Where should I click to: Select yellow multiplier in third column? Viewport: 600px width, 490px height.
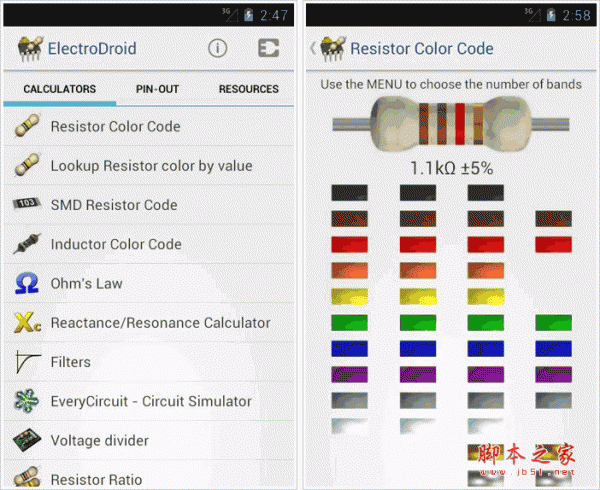pyautogui.click(x=486, y=296)
